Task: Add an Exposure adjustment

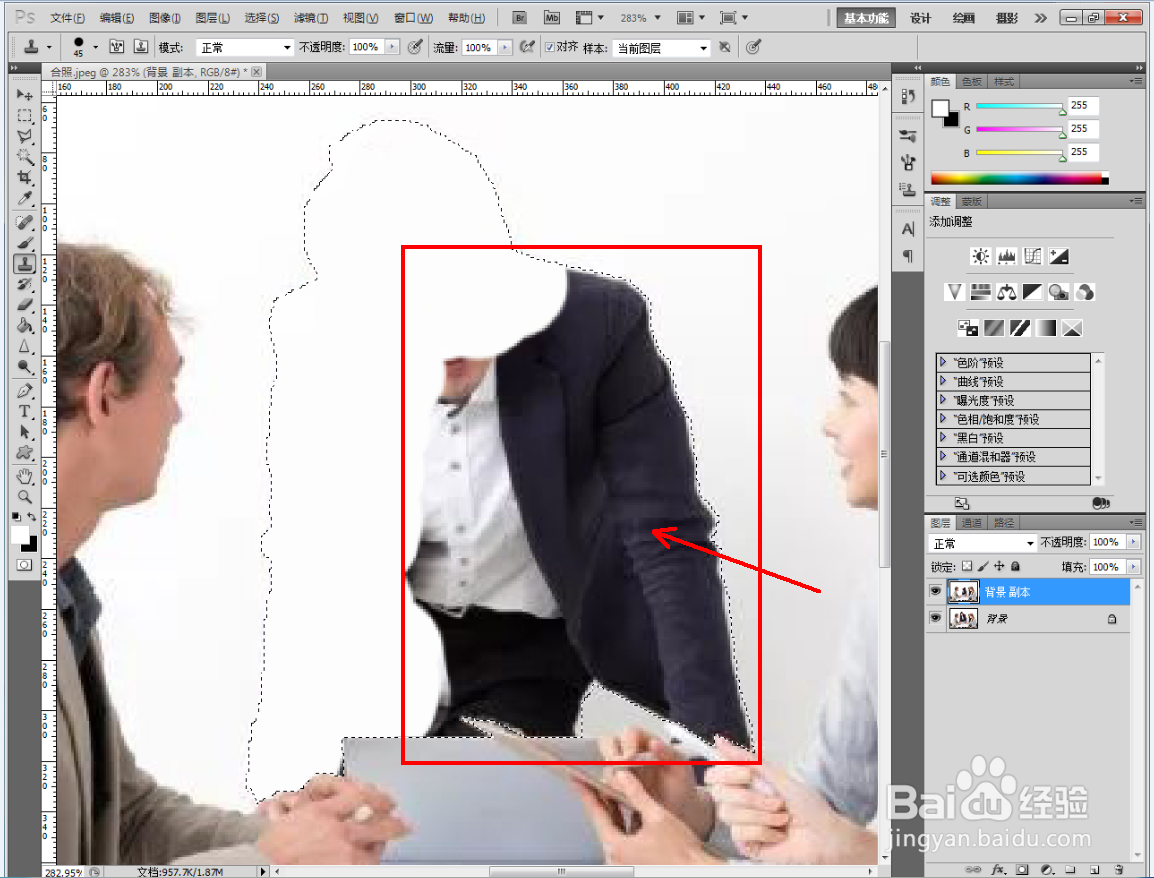Action: pos(1058,256)
